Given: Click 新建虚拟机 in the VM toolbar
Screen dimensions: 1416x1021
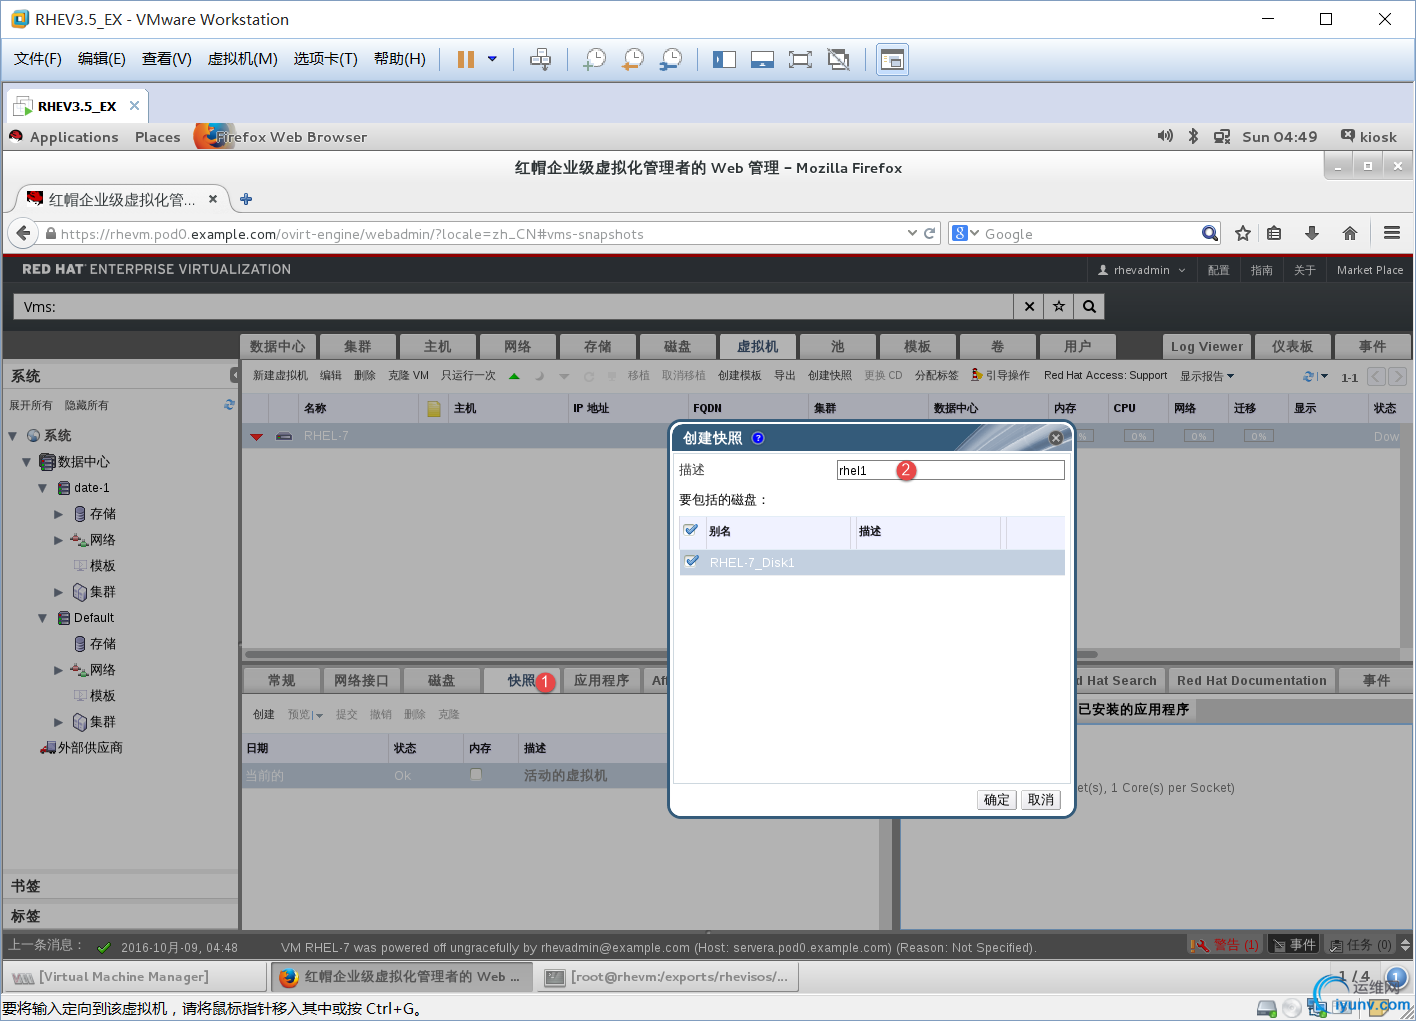Looking at the screenshot, I should [x=280, y=375].
